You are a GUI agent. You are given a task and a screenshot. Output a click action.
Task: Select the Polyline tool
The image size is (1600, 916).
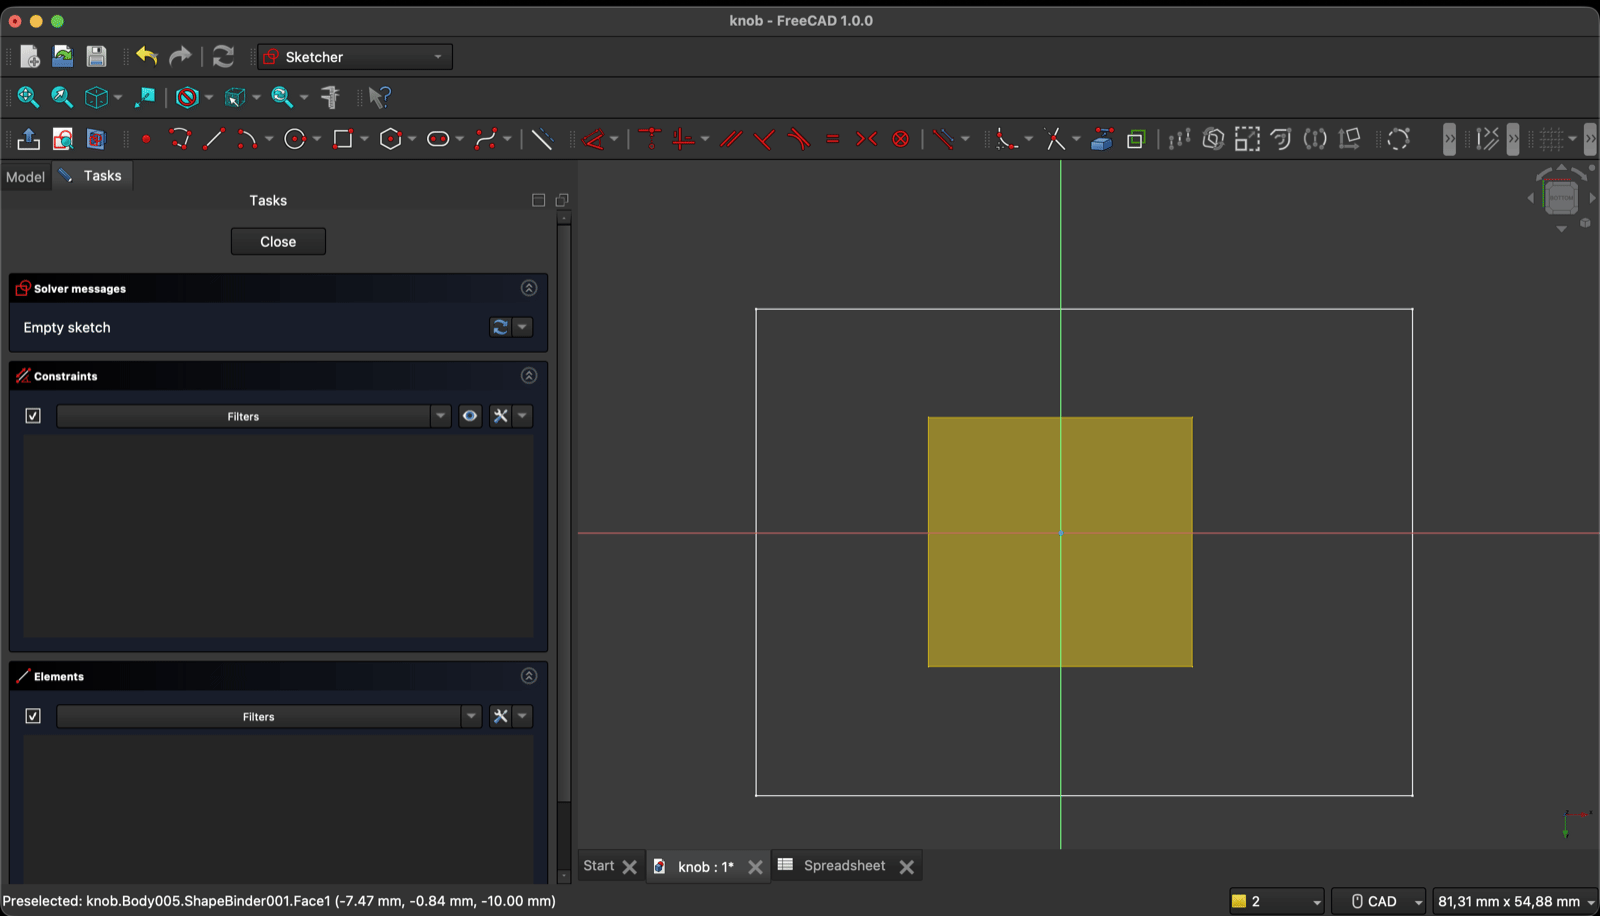pos(180,139)
